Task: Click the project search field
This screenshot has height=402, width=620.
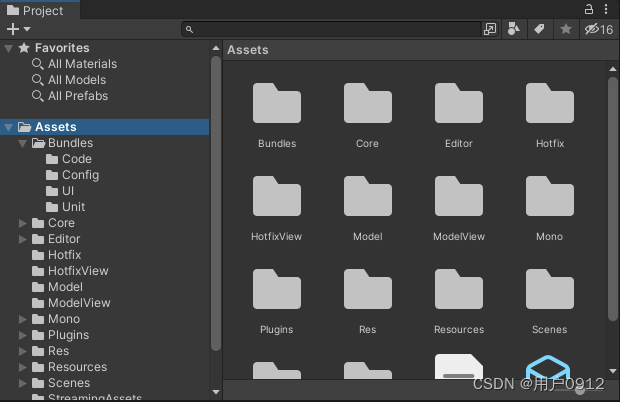Action: (331, 29)
